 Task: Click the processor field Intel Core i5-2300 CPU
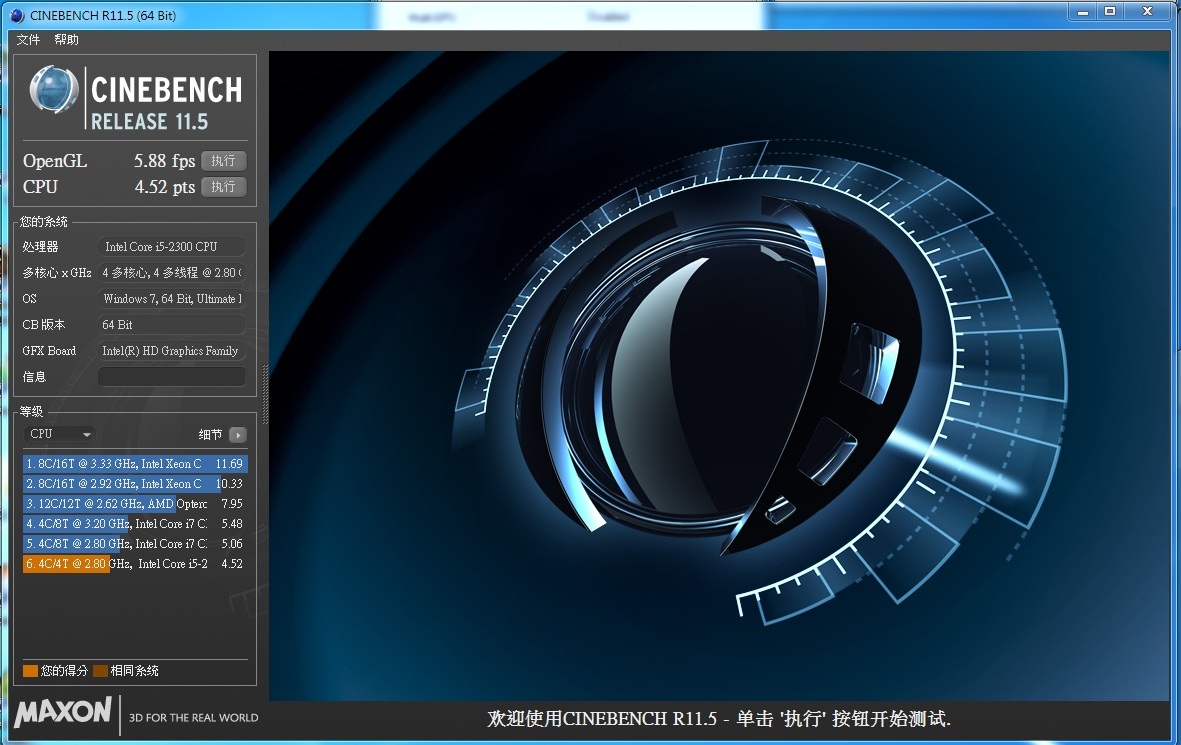[x=172, y=246]
